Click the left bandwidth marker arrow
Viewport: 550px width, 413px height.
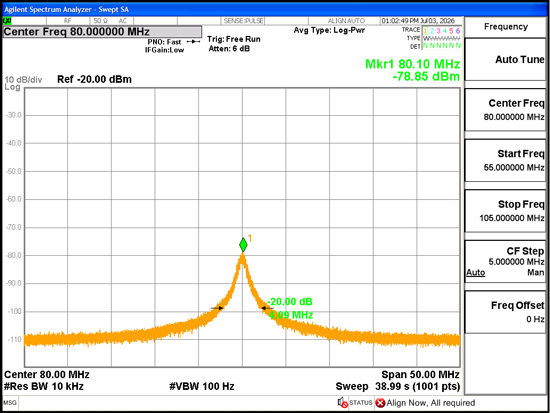[217, 308]
